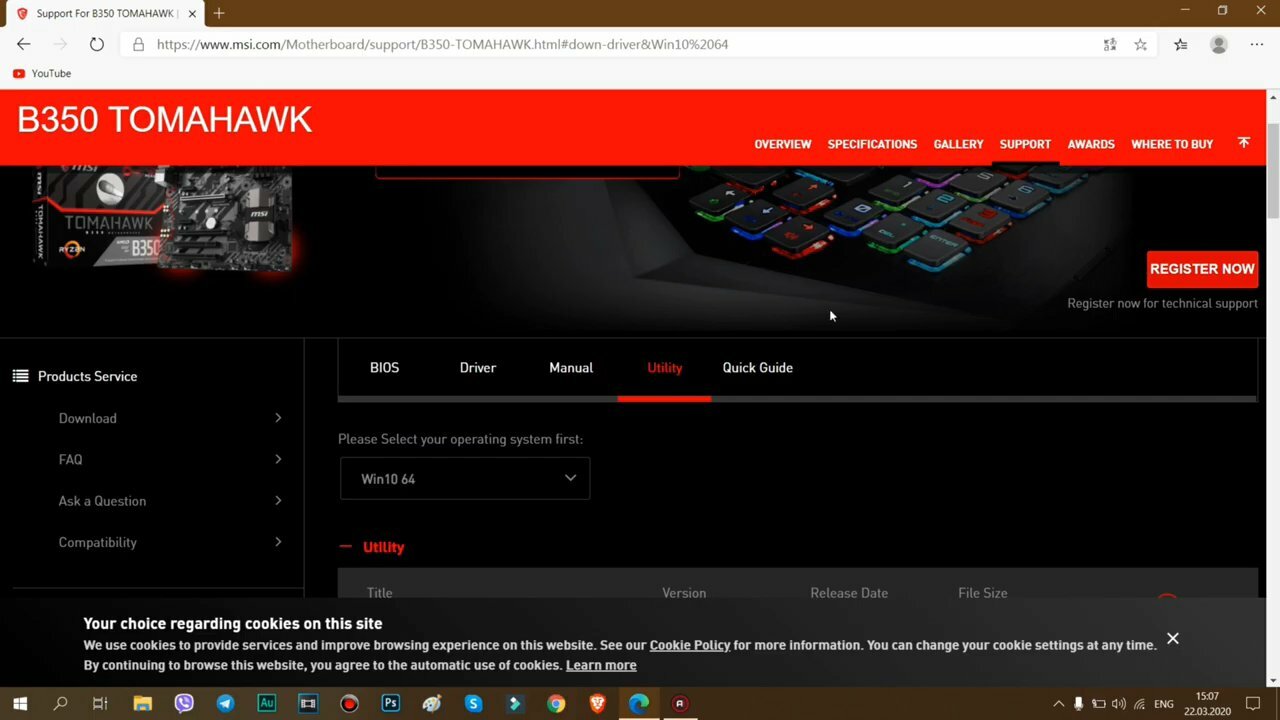The image size is (1280, 720).
Task: Click the back-to-top arrow icon
Action: [x=1244, y=143]
